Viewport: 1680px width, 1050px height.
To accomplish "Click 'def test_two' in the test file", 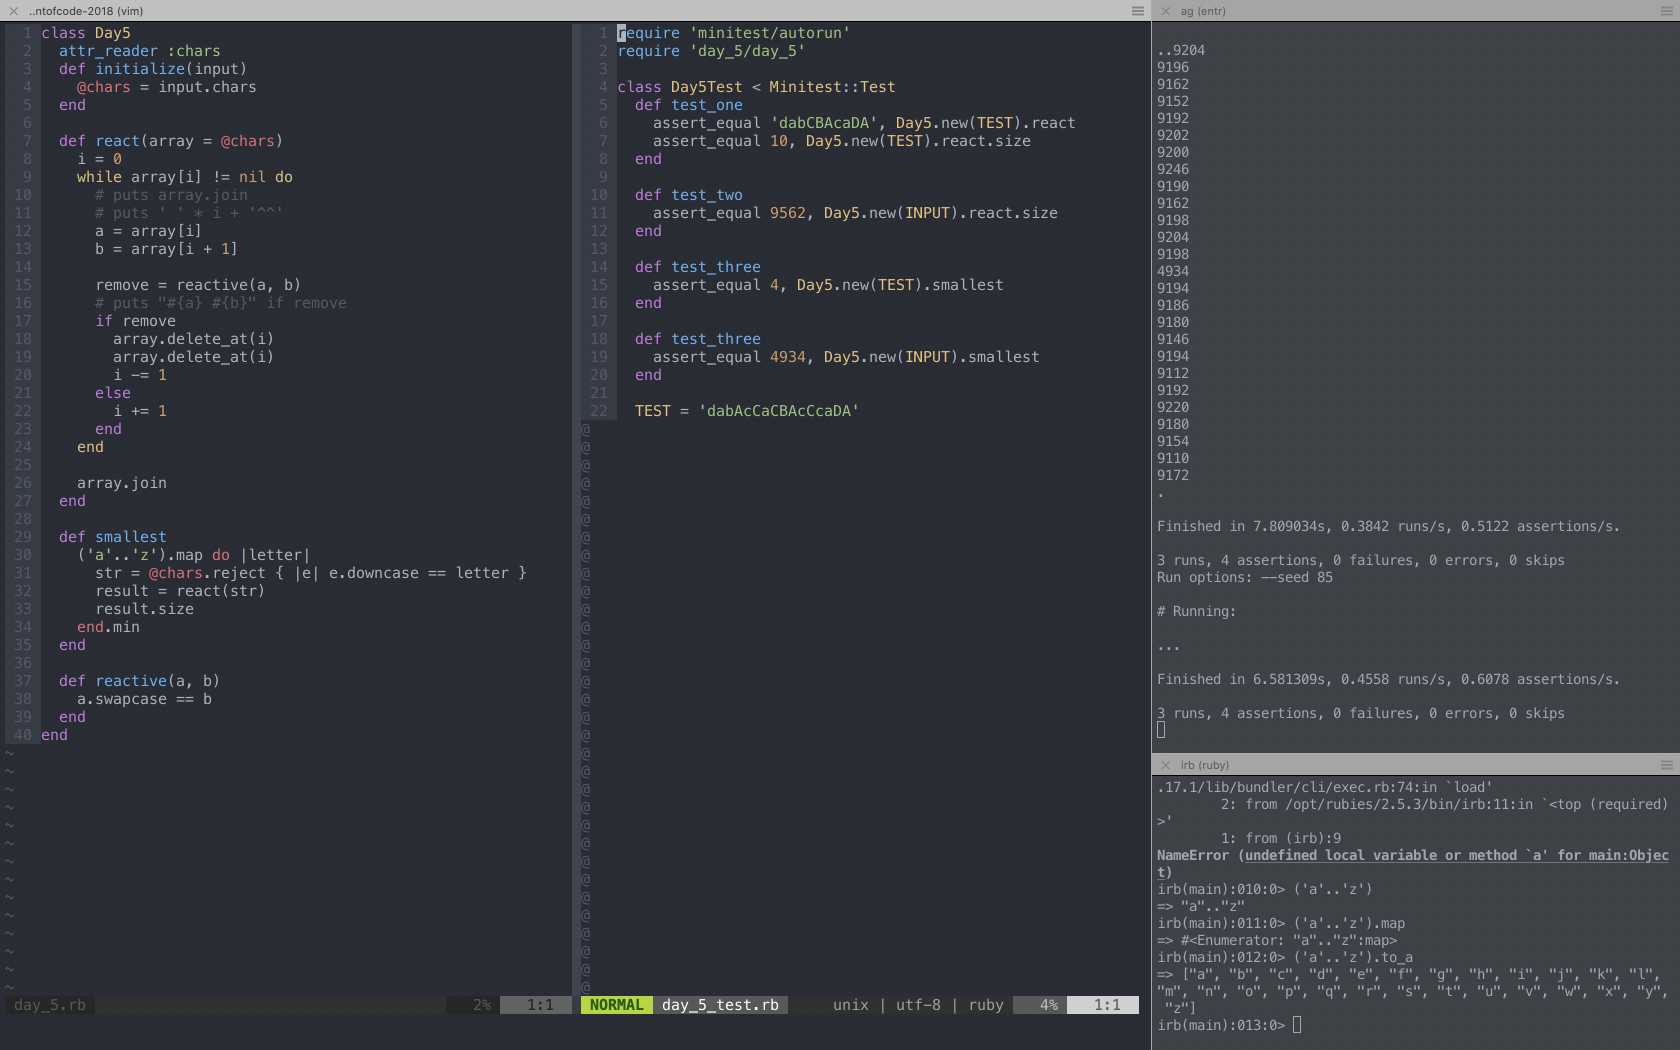I will click(x=688, y=195).
